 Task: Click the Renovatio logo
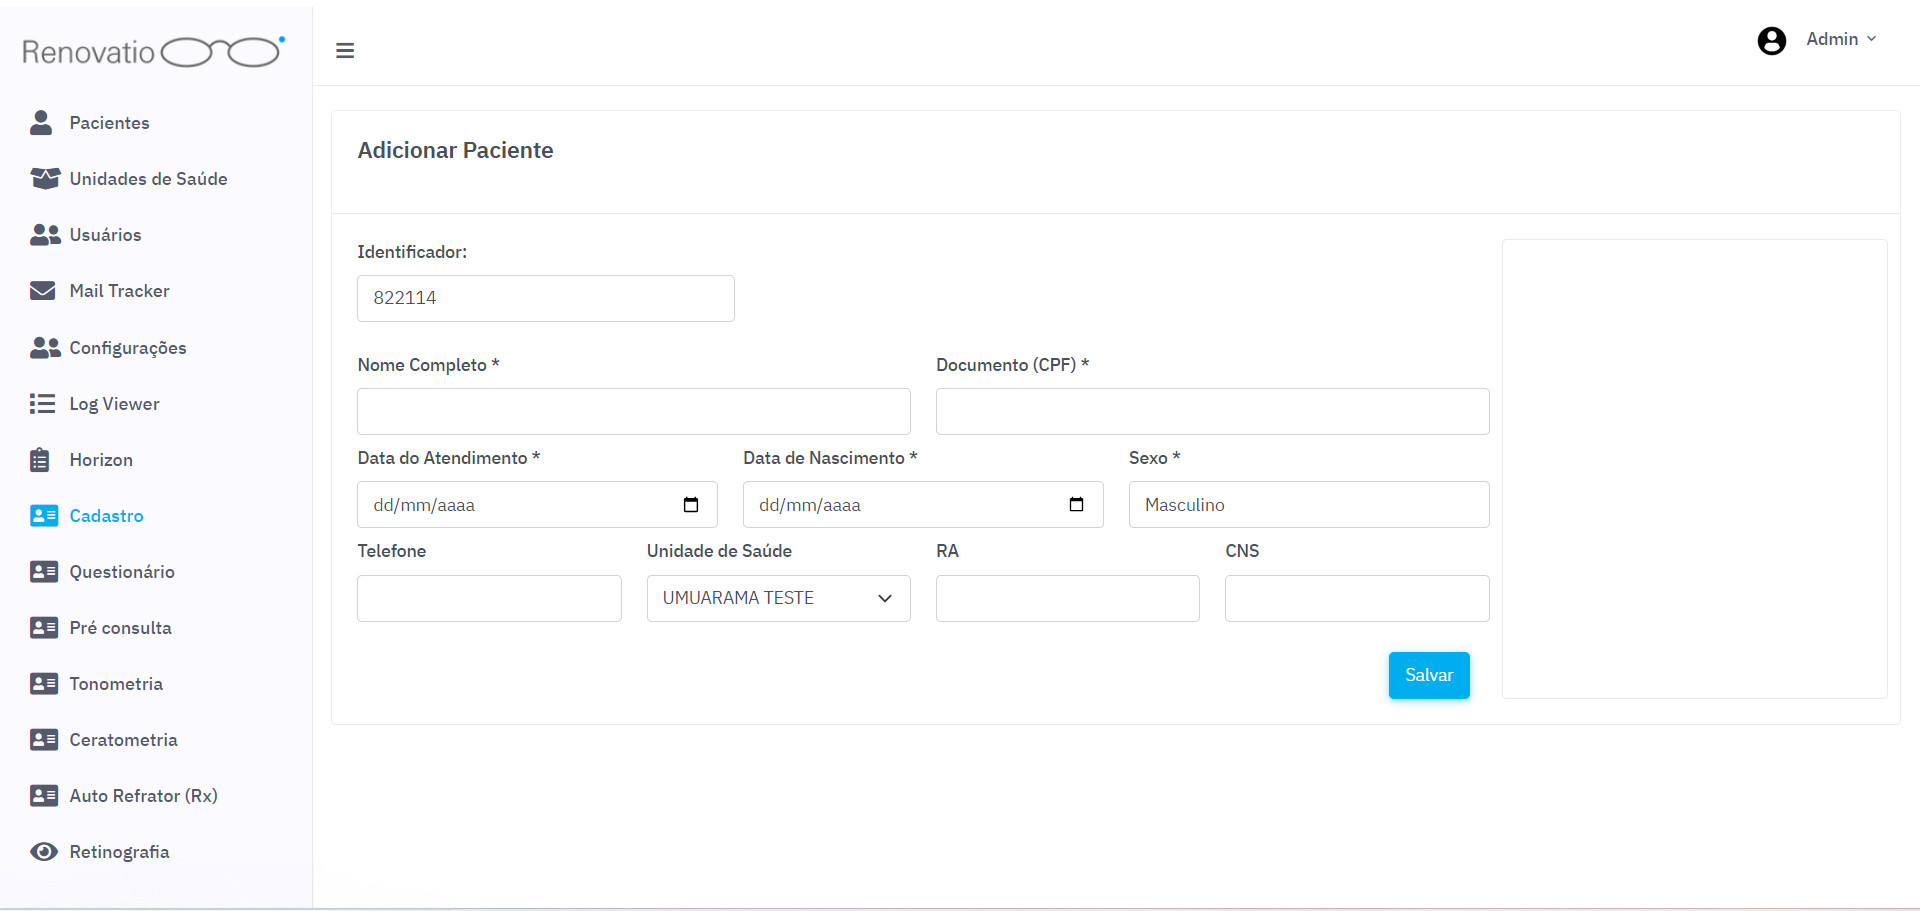(153, 52)
